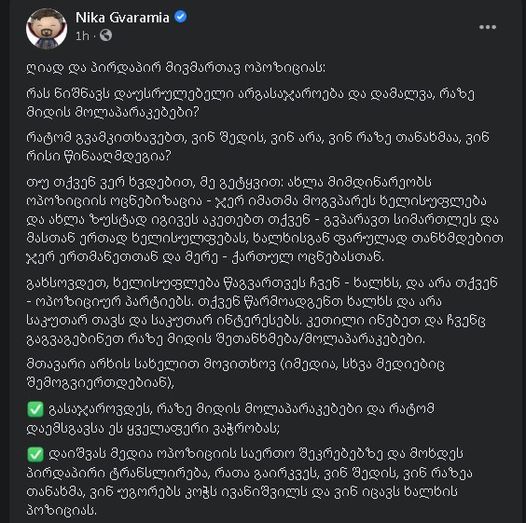Click the line beginning 'მთავარი არხის სახელით მოვითხოვ'
Viewport: 526px width, 523px height.
pyautogui.click(x=235, y=364)
